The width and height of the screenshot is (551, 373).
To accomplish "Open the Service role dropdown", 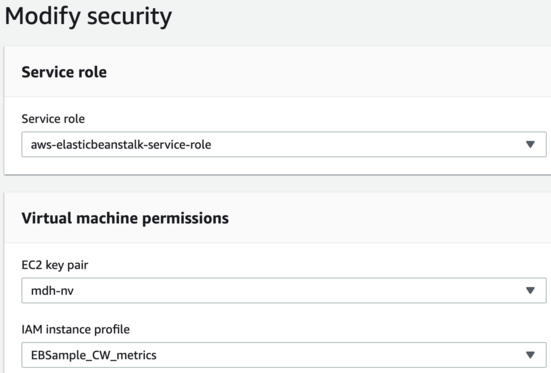I will click(284, 144).
